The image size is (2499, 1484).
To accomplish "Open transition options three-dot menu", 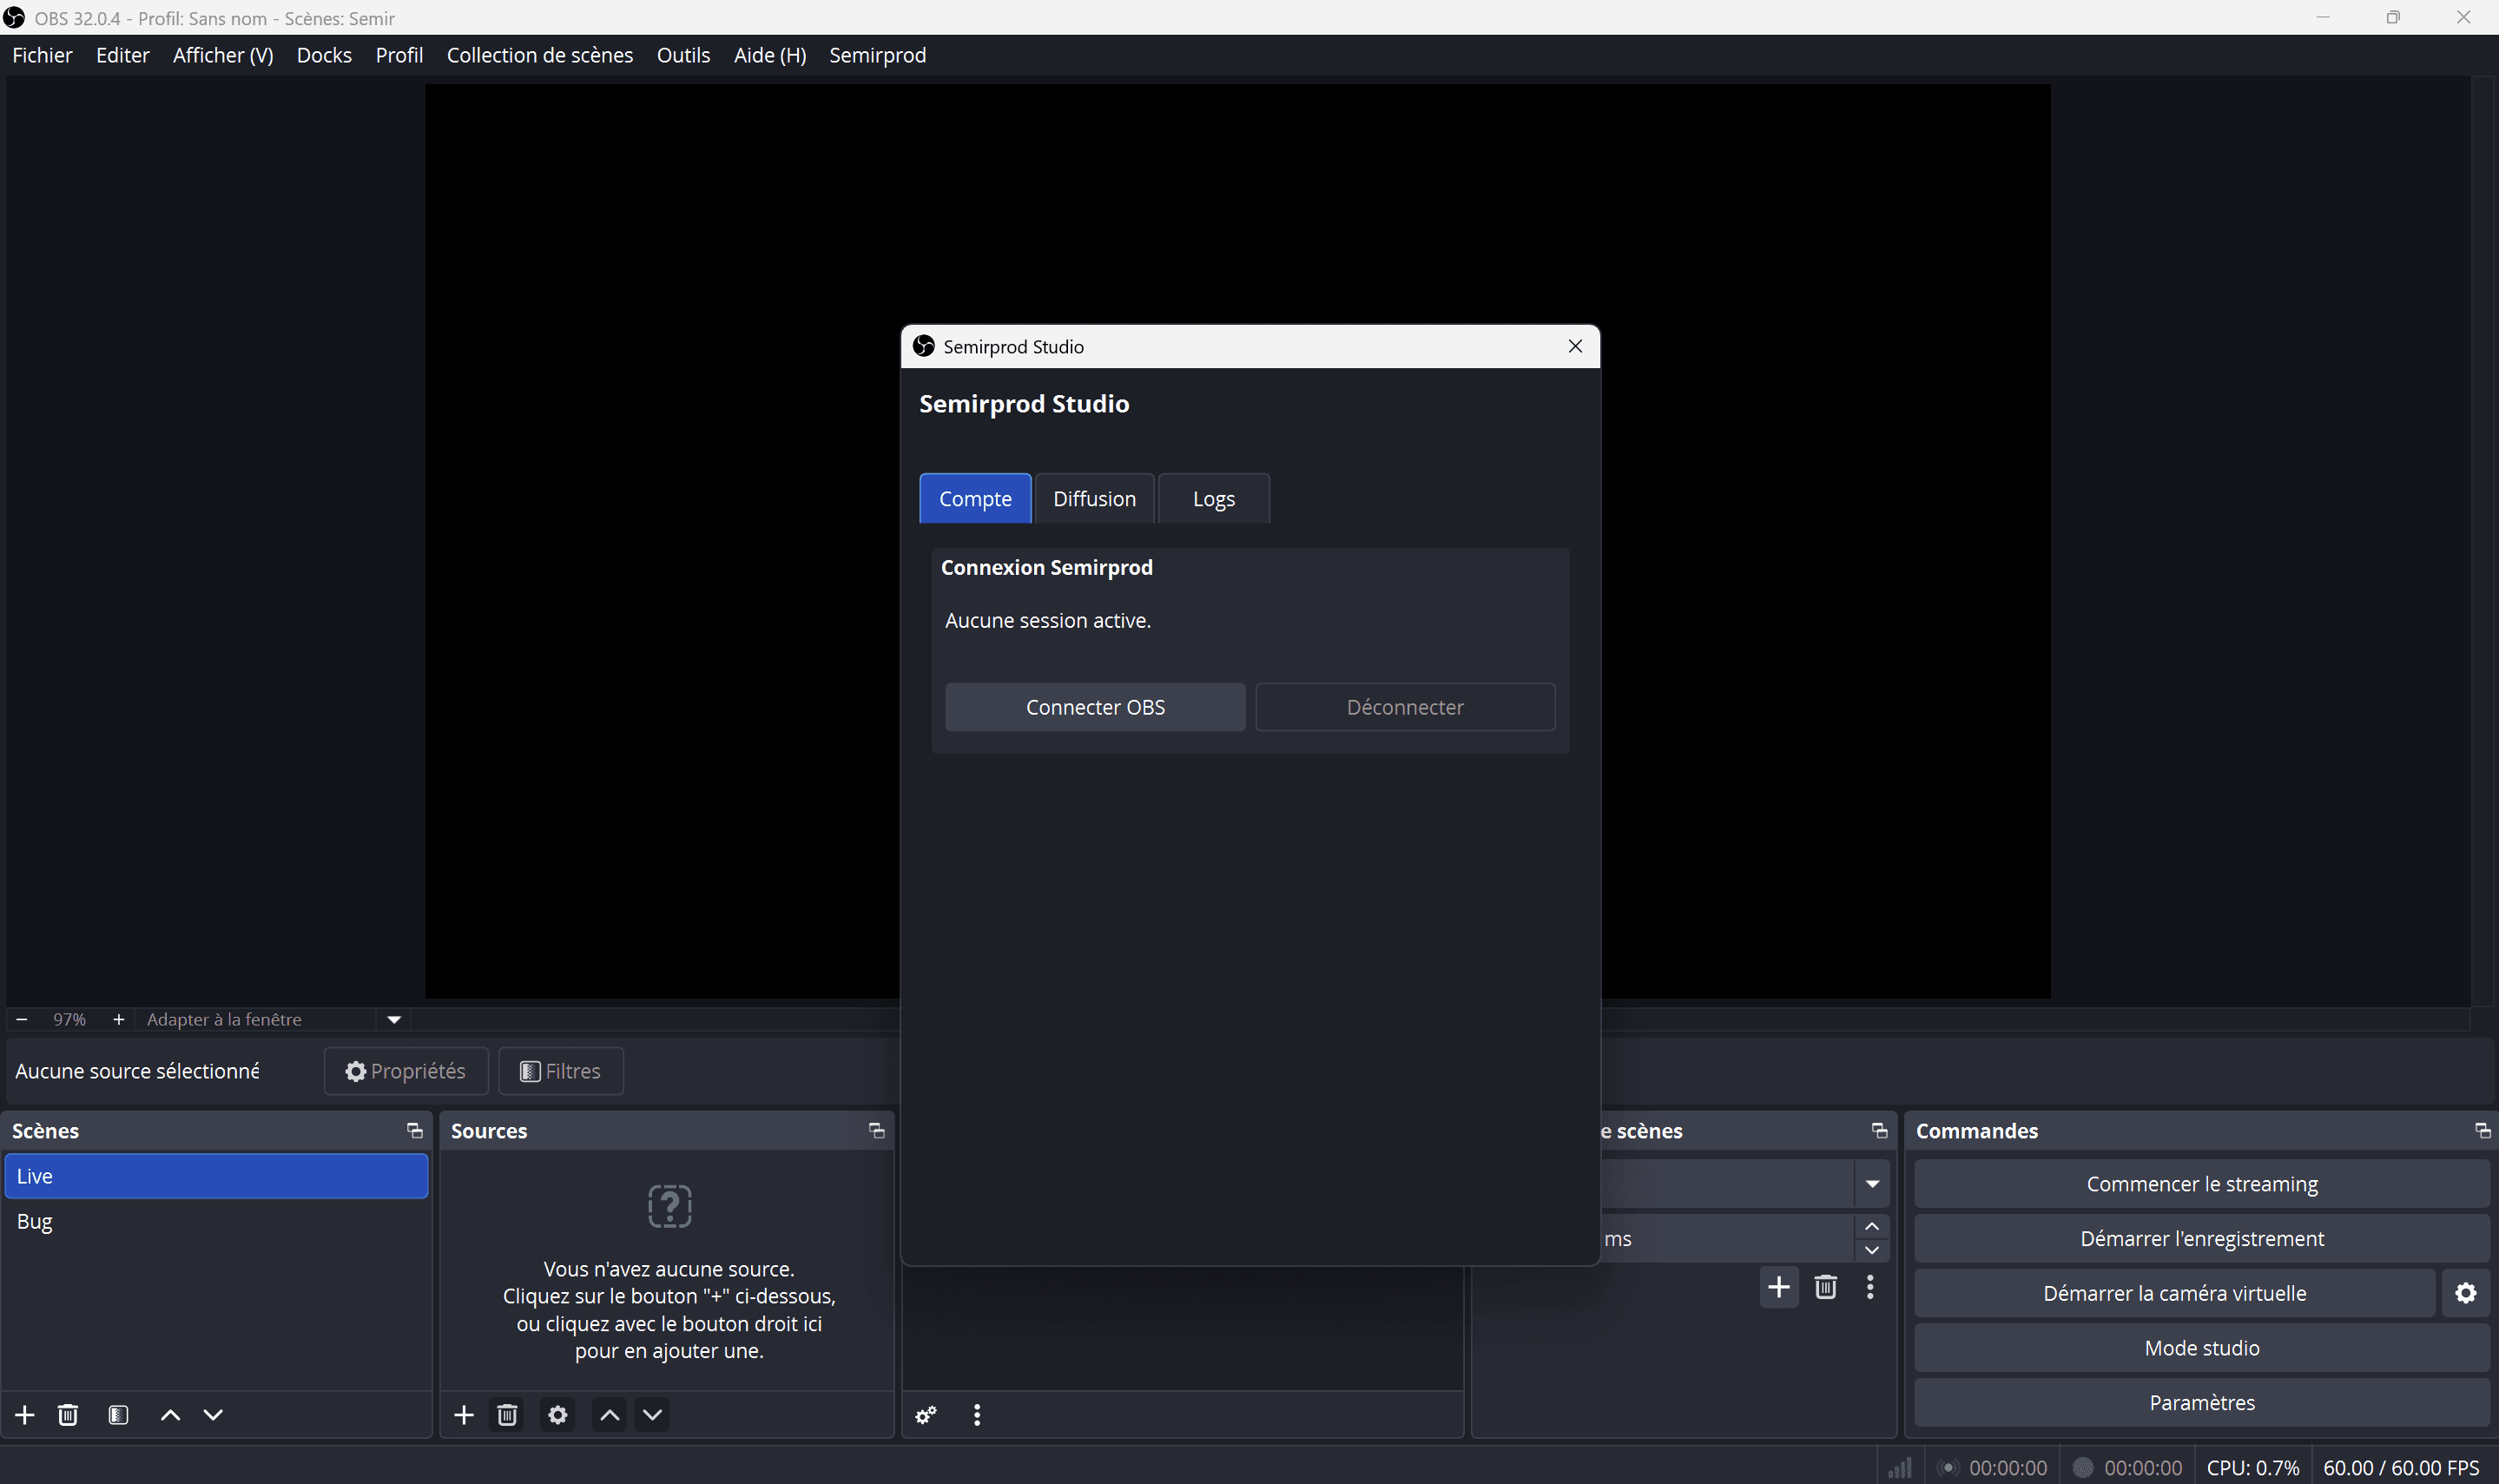I will tap(1870, 1286).
